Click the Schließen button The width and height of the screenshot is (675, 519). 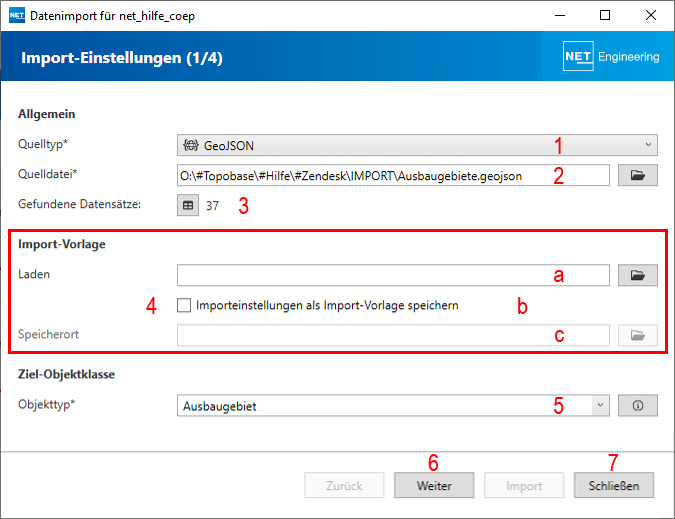click(613, 485)
